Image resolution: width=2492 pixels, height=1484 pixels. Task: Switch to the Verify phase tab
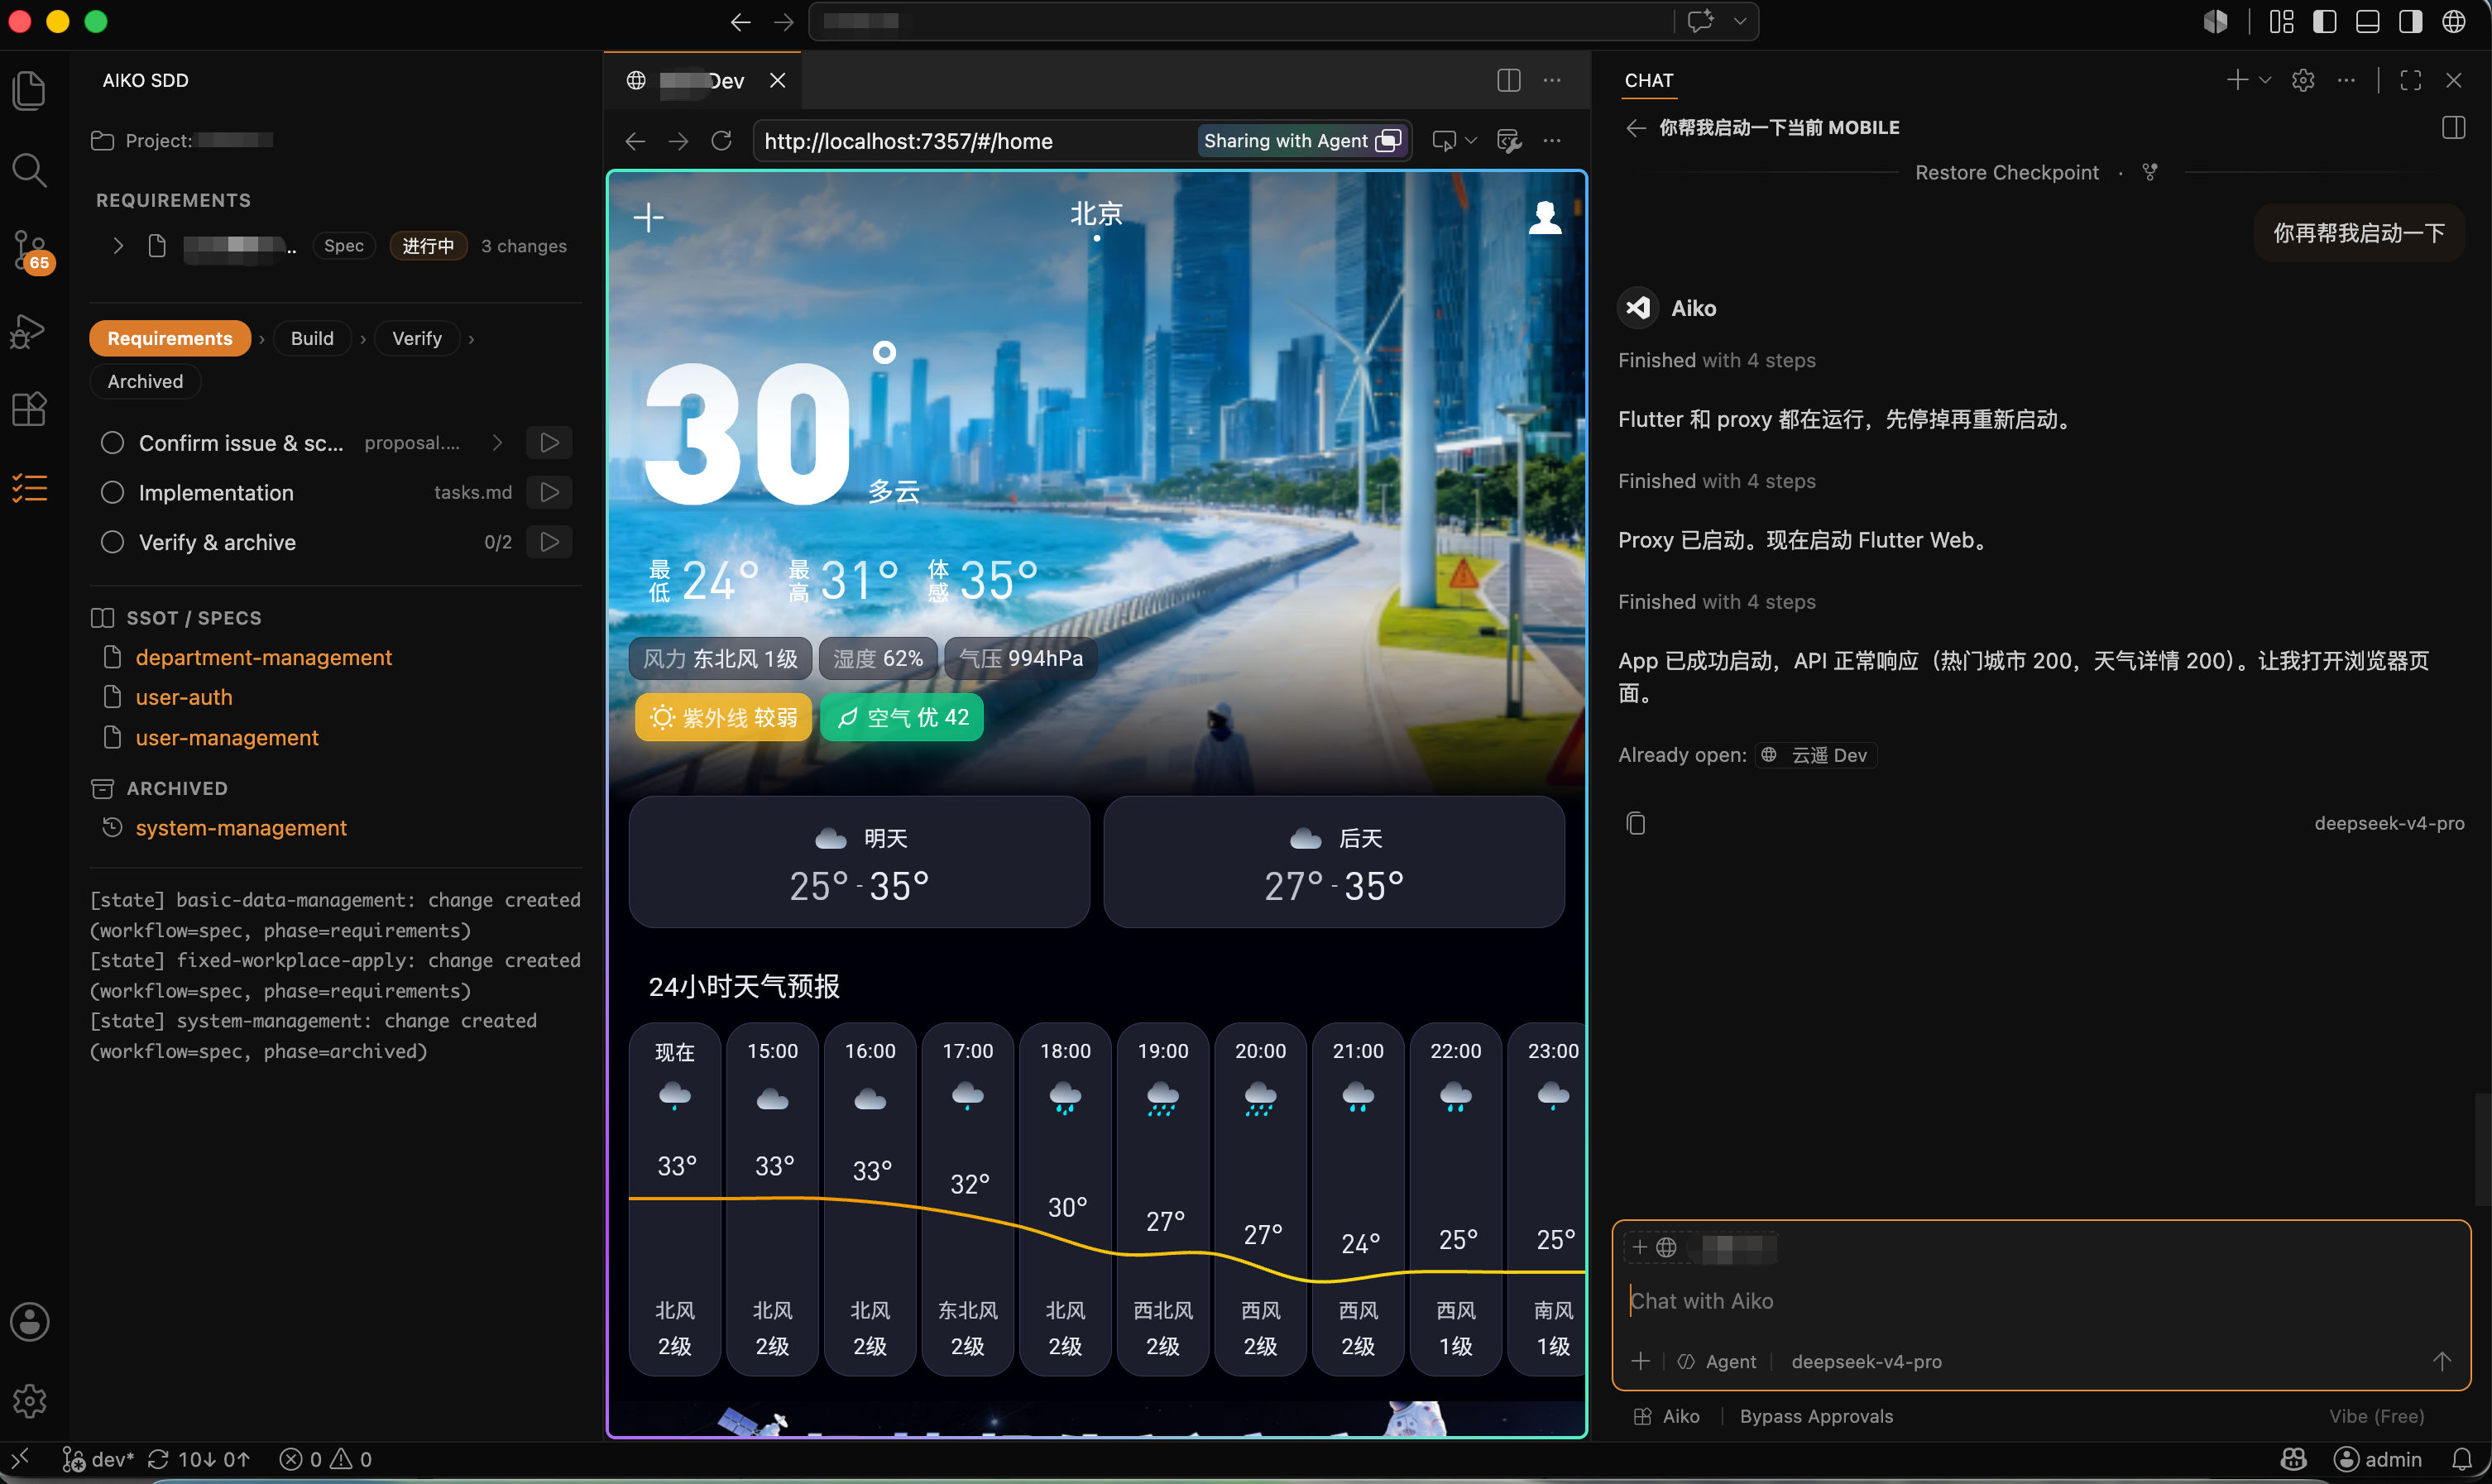click(x=416, y=338)
